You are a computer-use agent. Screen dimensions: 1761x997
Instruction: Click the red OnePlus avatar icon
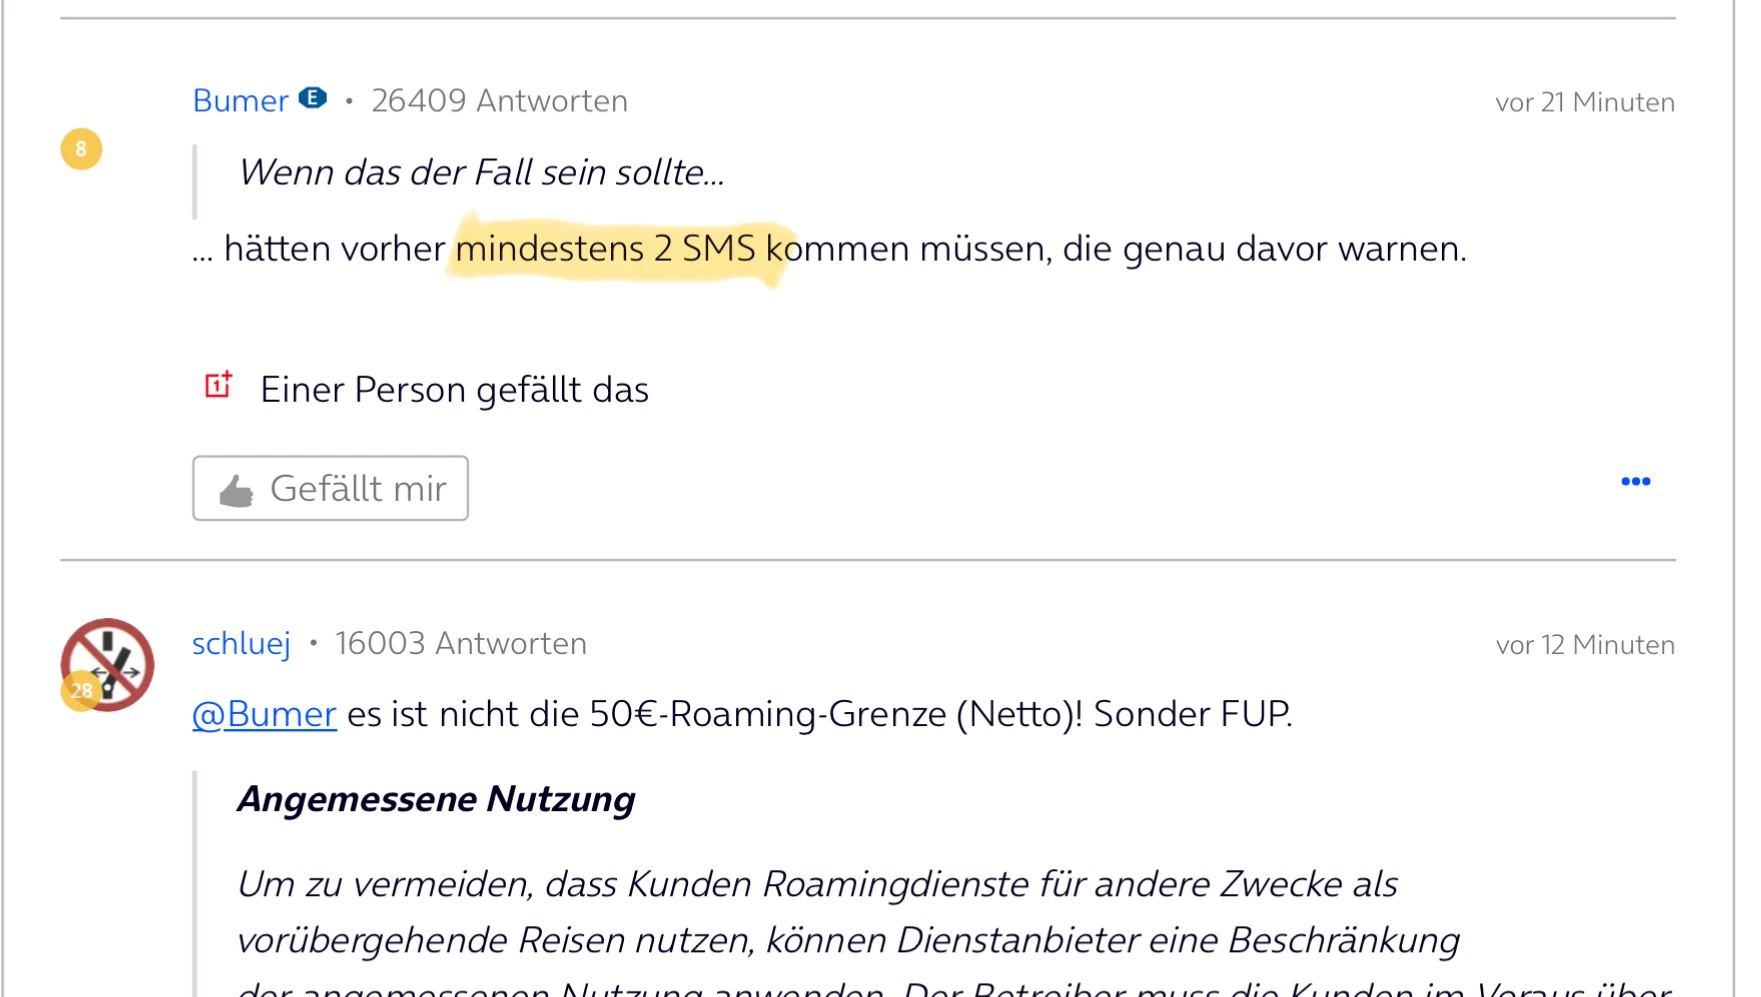coord(218,385)
